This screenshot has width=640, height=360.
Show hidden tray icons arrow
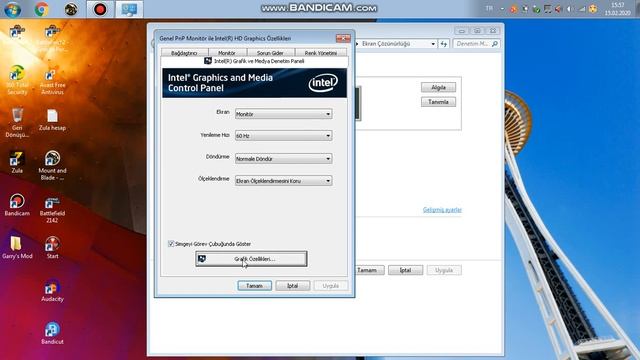click(x=502, y=9)
